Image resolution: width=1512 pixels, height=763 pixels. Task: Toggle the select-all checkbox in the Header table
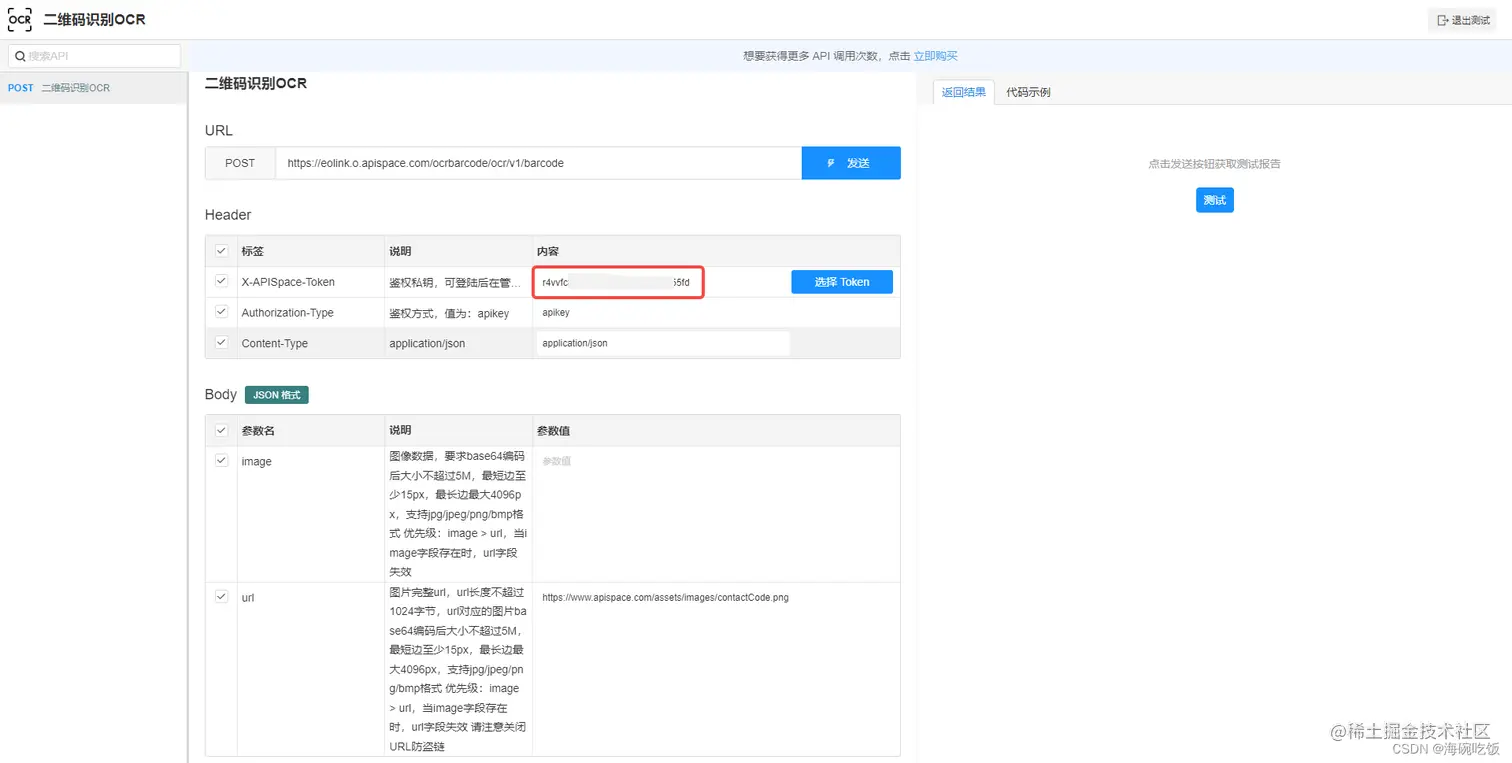coord(221,251)
